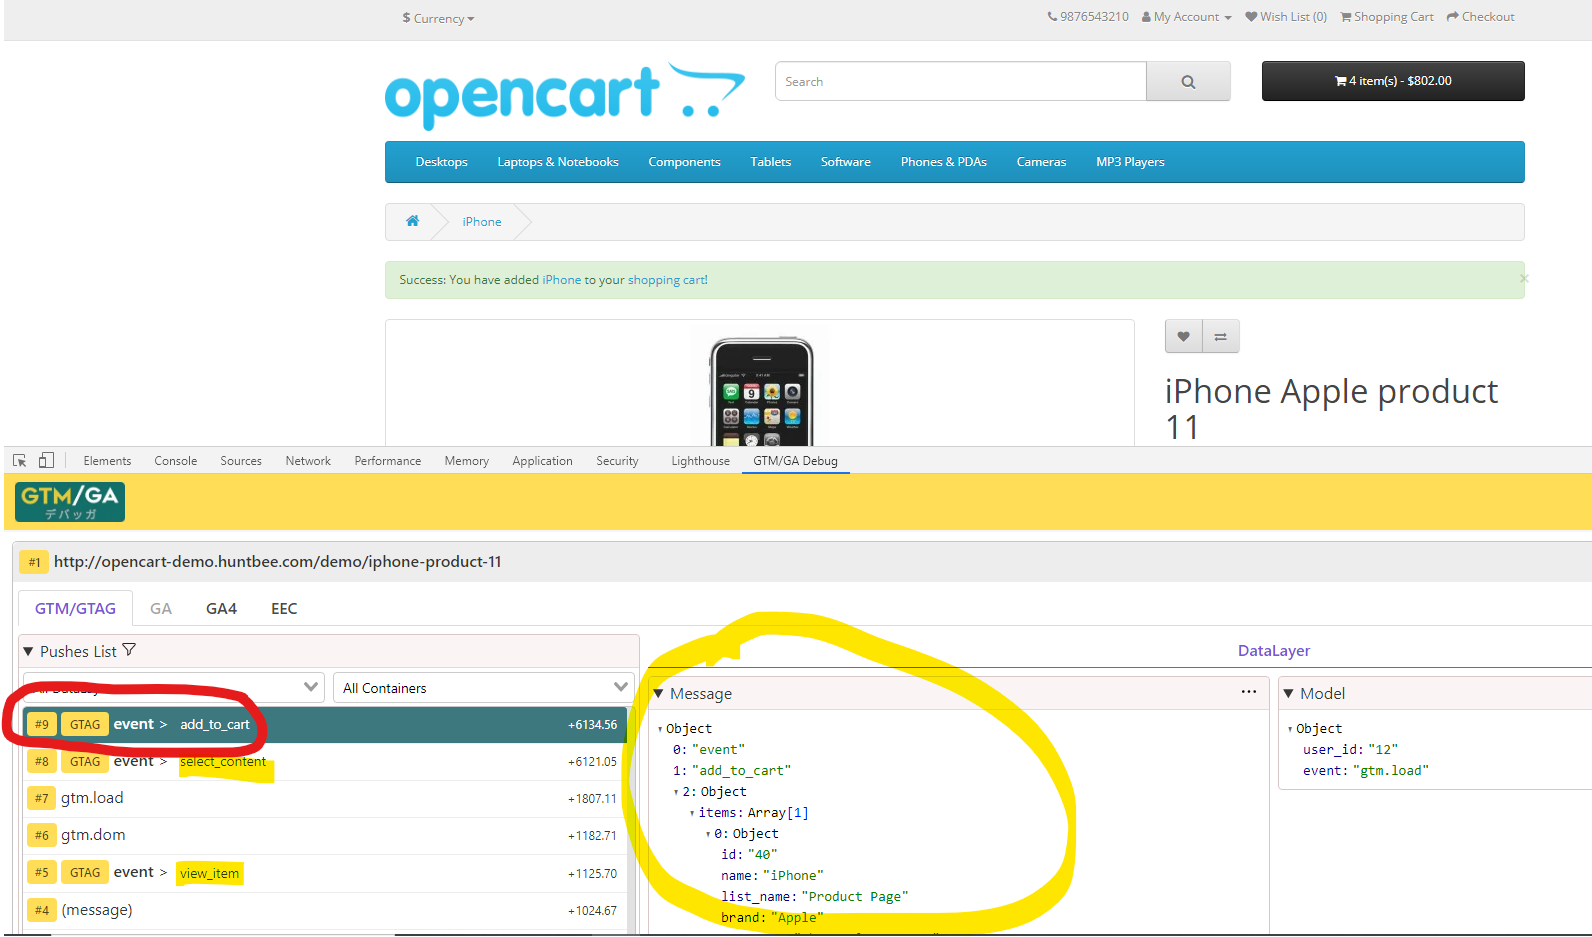The width and height of the screenshot is (1592, 937).
Task: Click the opencart logo
Action: pyautogui.click(x=565, y=96)
